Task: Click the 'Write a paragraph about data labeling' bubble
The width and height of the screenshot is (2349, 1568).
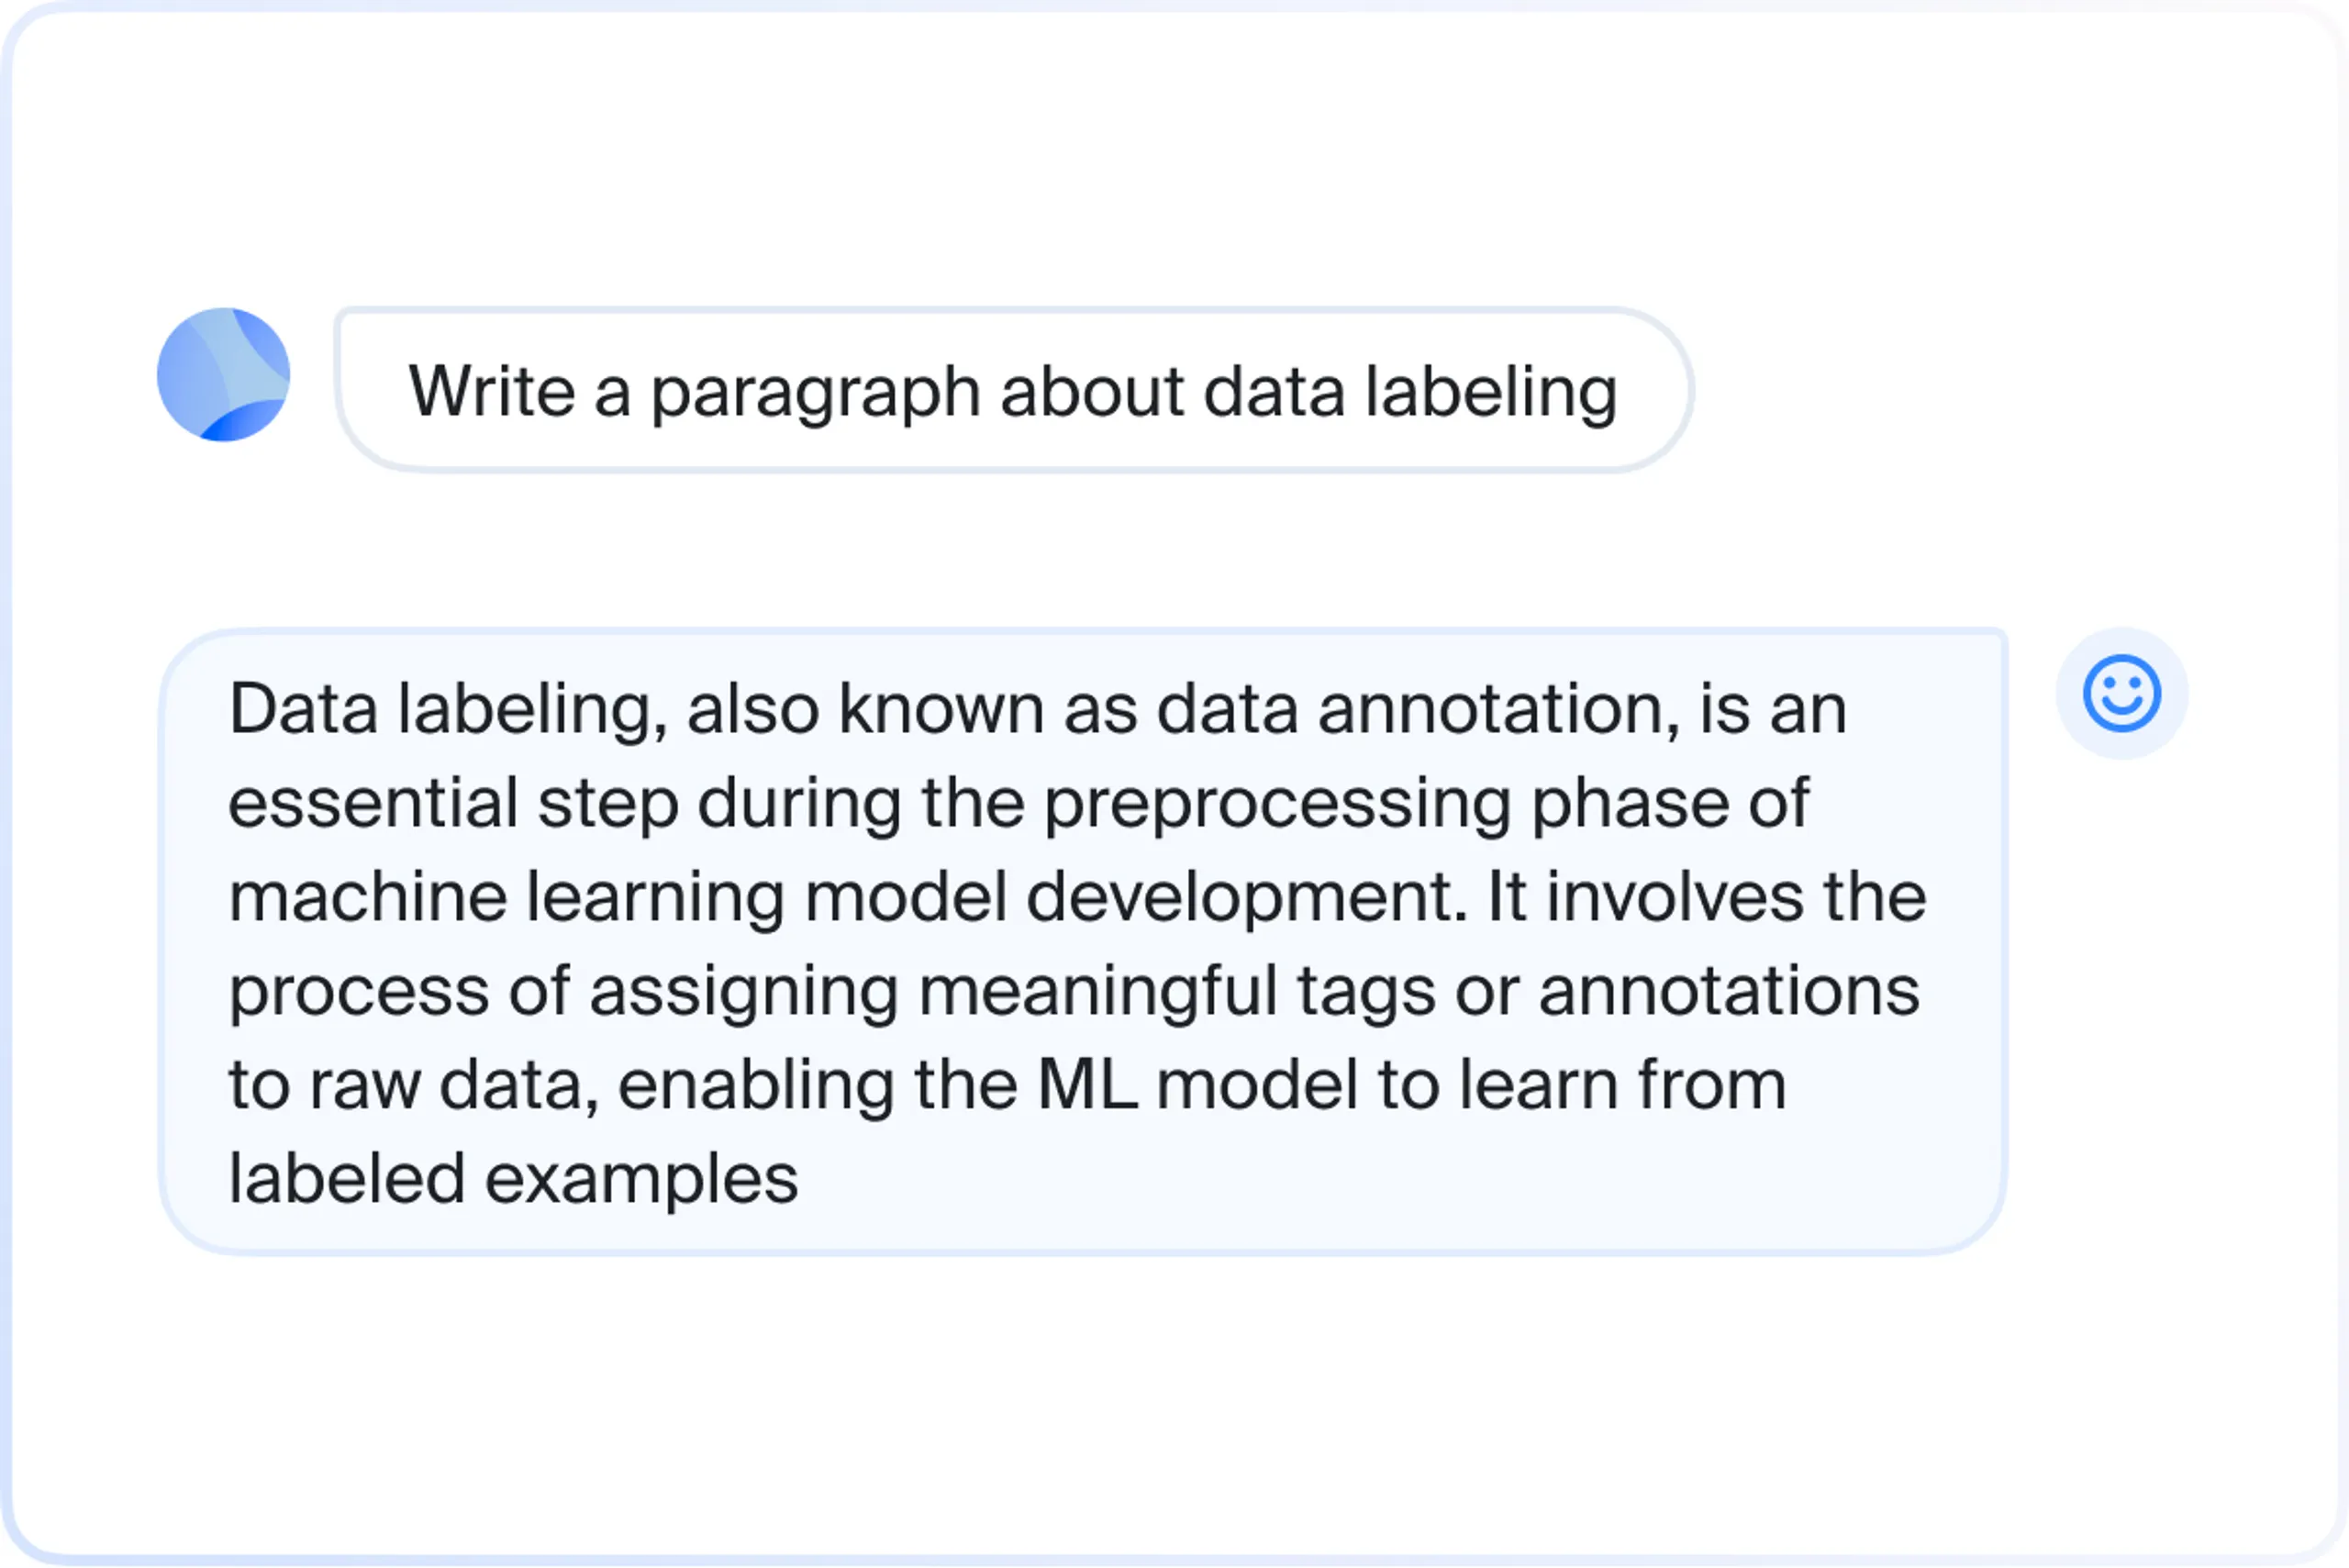Action: pyautogui.click(x=1014, y=390)
